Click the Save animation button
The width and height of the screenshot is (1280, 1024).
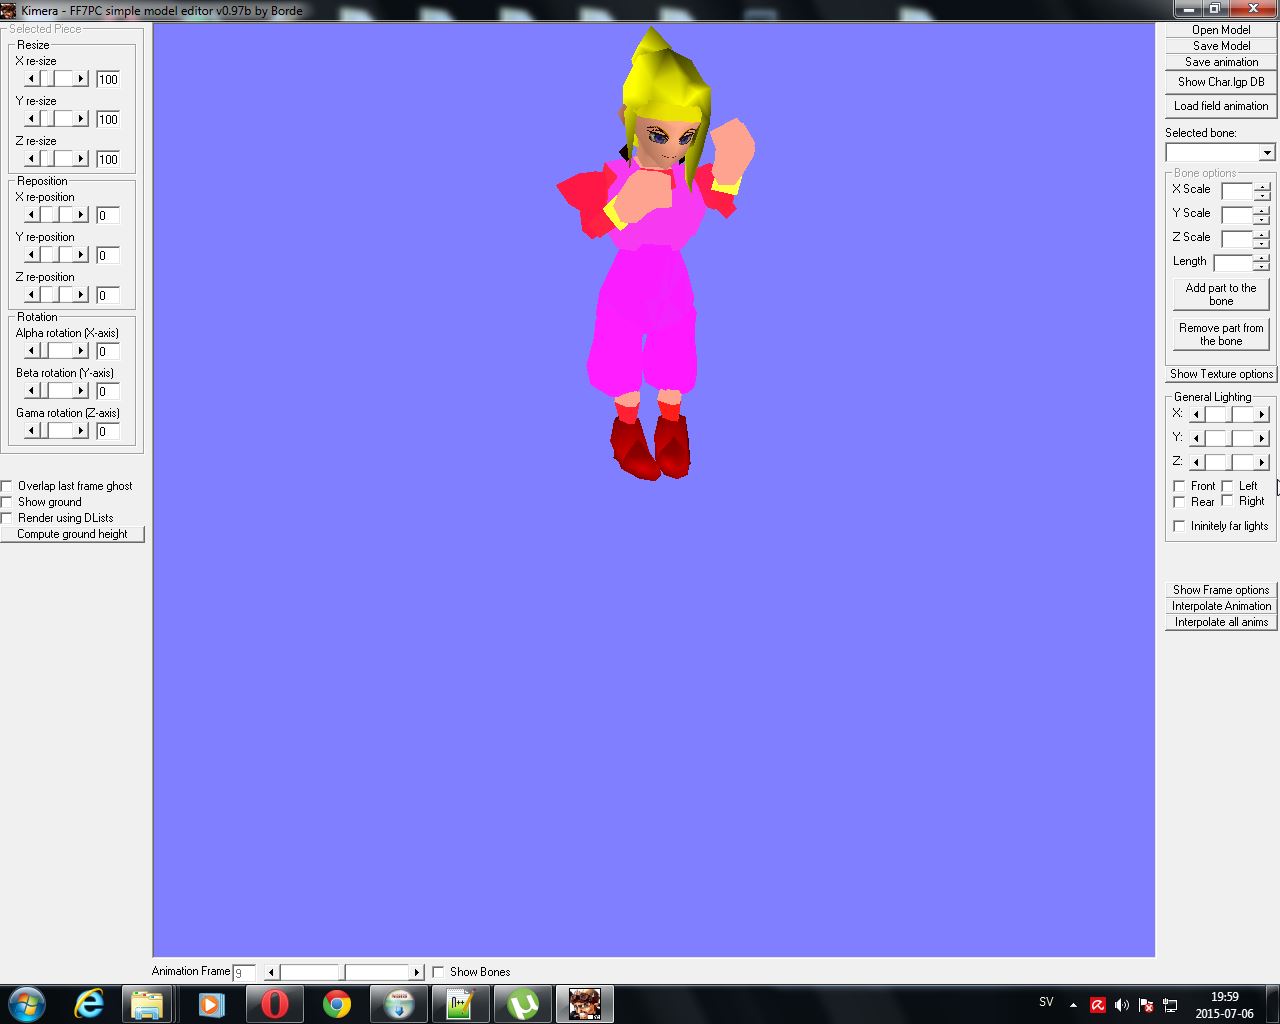1221,62
